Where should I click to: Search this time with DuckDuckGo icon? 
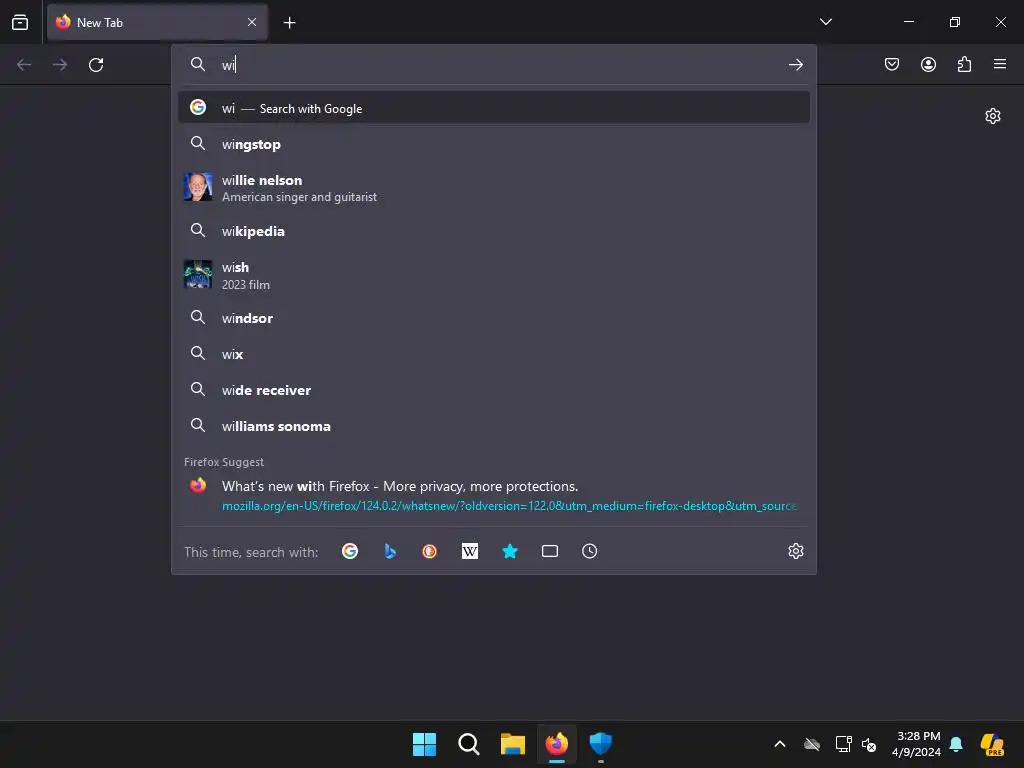click(430, 551)
